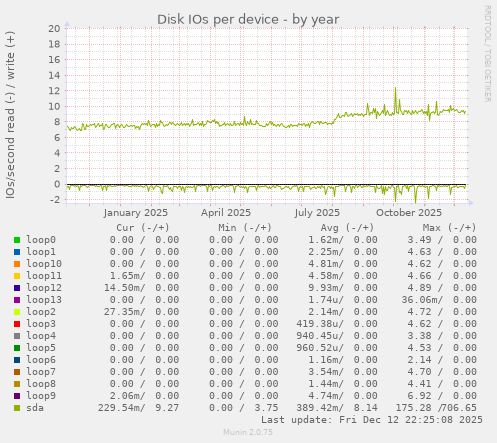
Task: Click the 'January 2025' axis label
Action: pyautogui.click(x=136, y=213)
